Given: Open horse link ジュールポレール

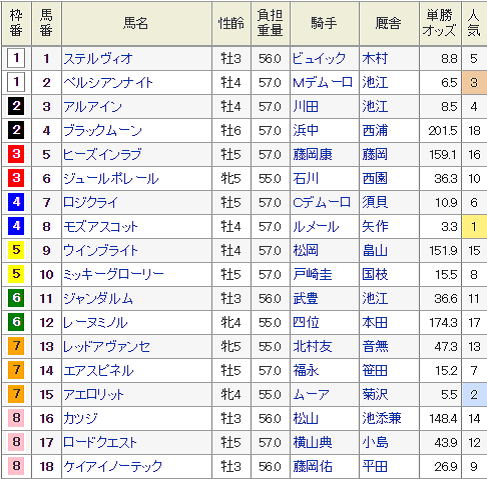Looking at the screenshot, I should 111,179.
